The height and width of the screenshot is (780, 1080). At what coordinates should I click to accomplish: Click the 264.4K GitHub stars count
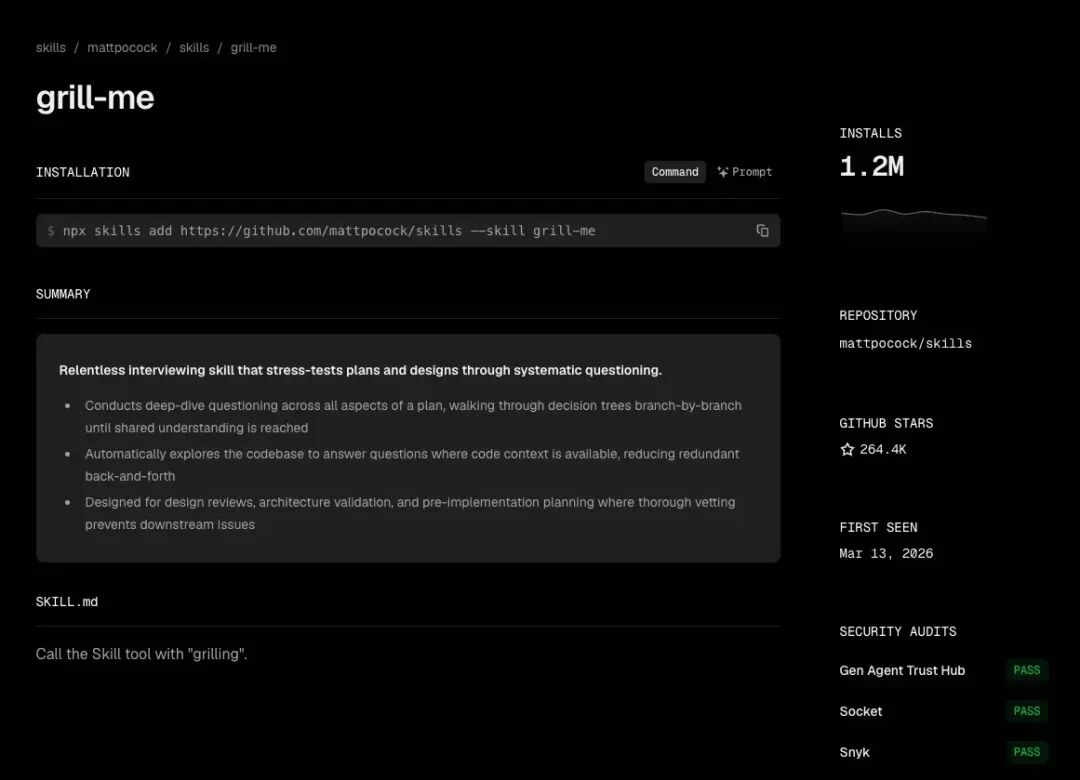tap(883, 449)
